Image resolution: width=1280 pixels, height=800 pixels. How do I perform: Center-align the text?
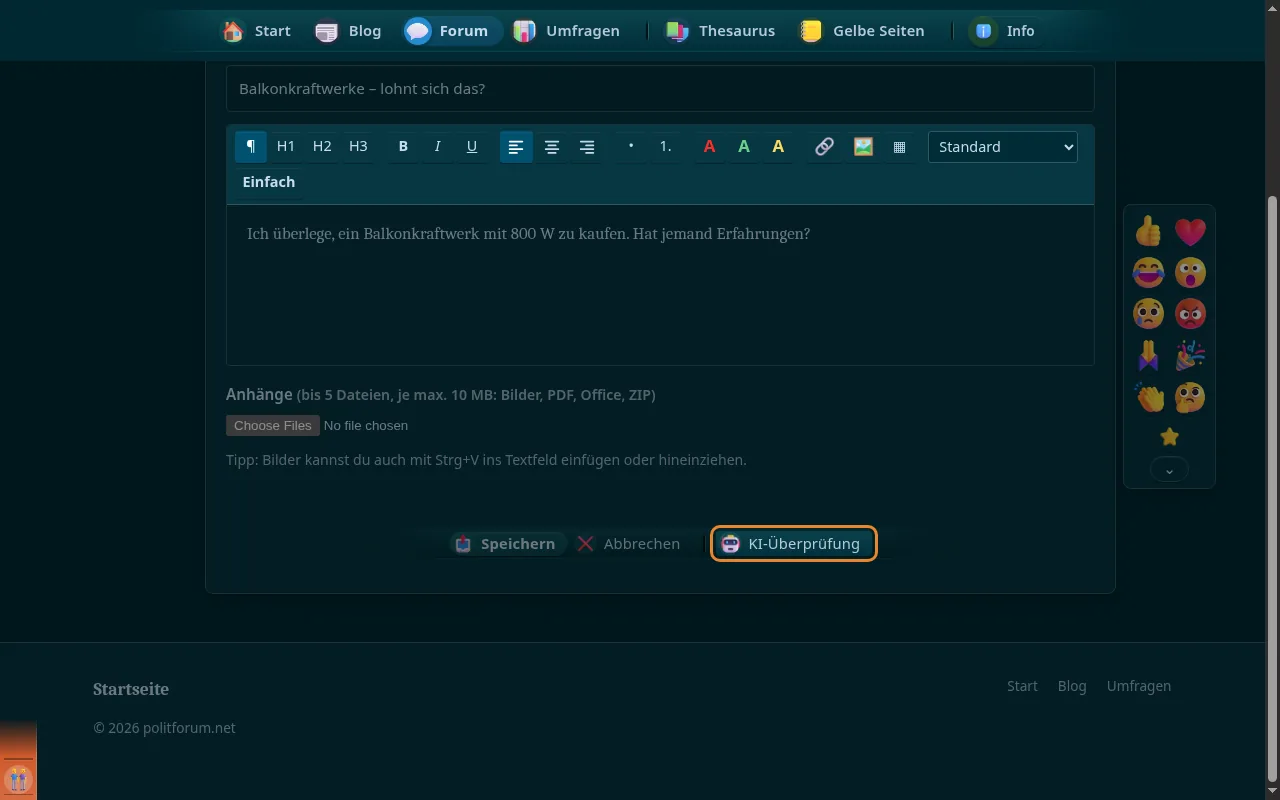tap(551, 147)
